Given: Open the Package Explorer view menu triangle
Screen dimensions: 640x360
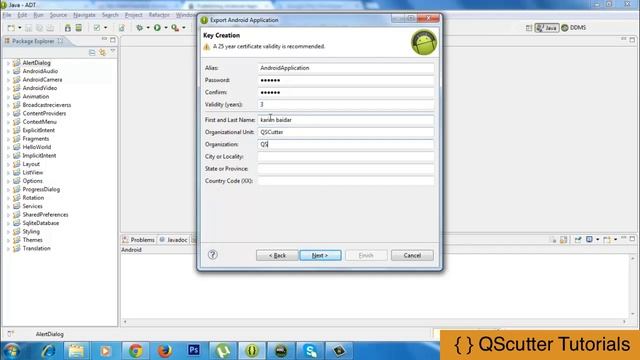Looking at the screenshot, I should tap(113, 52).
